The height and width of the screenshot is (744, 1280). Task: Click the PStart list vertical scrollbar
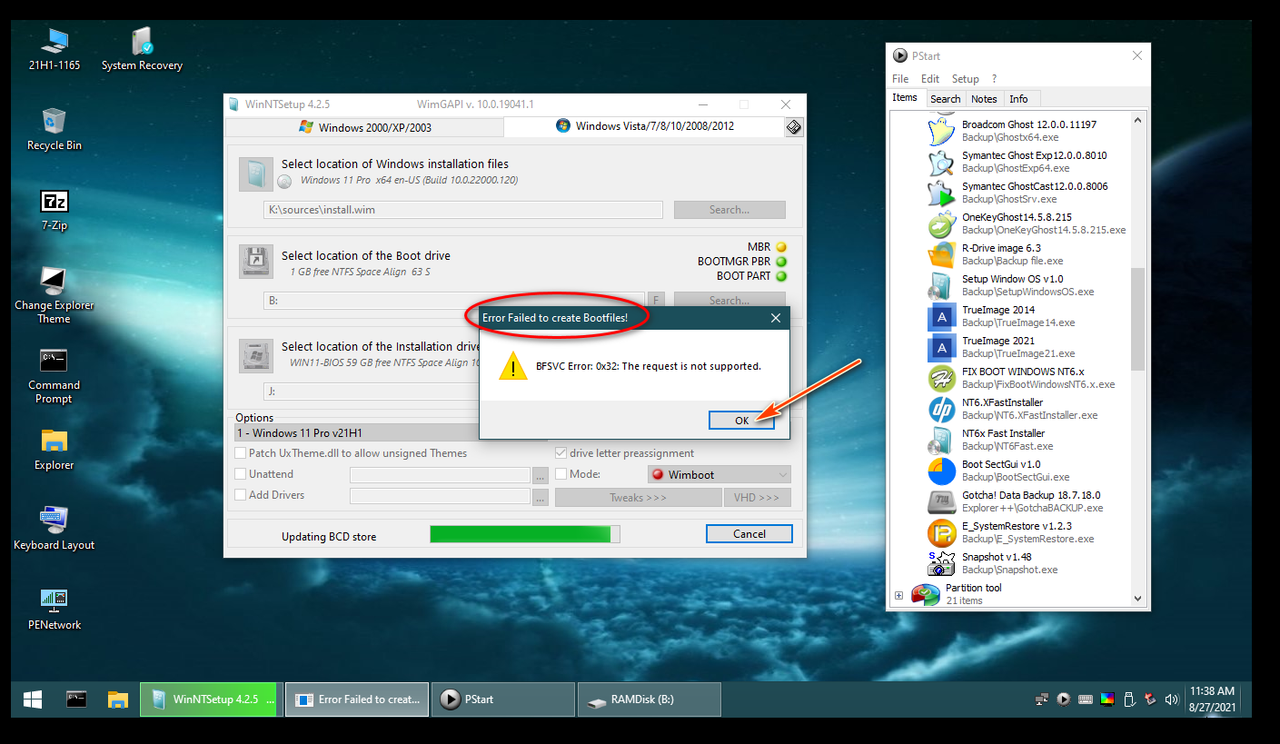tap(1138, 319)
